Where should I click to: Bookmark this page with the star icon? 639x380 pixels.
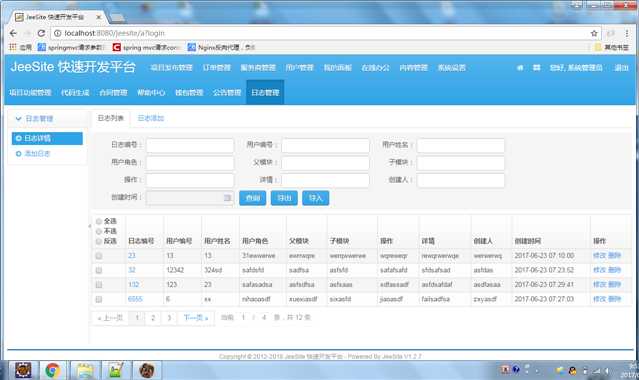click(594, 33)
